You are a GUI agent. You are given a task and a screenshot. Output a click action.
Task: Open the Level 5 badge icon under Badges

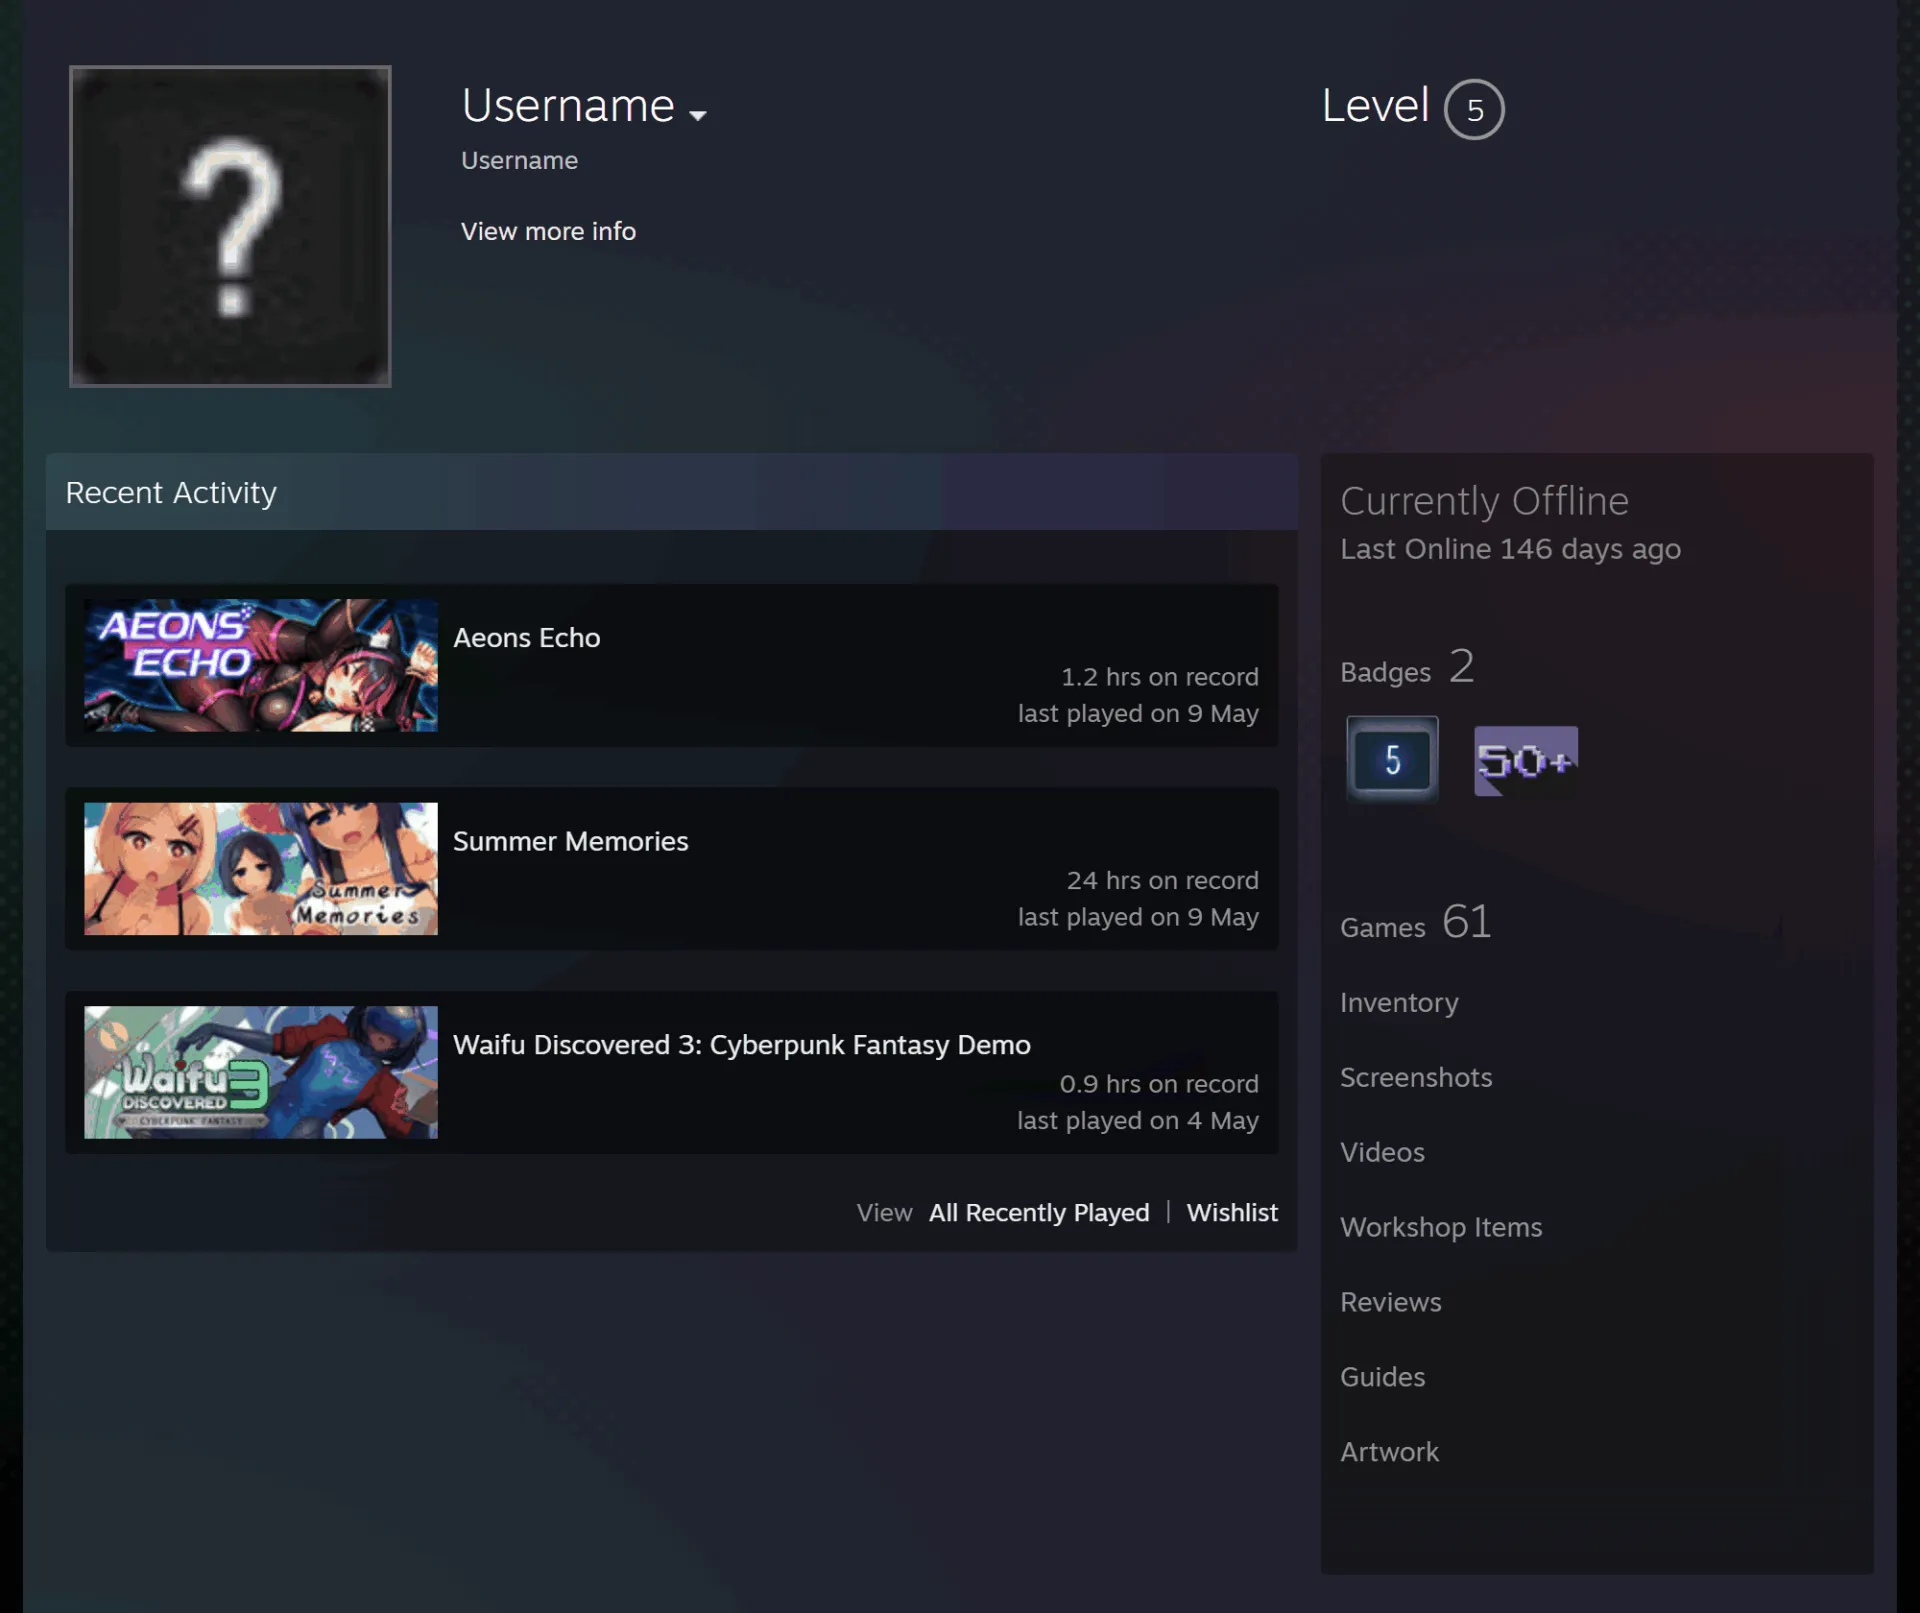pos(1392,759)
